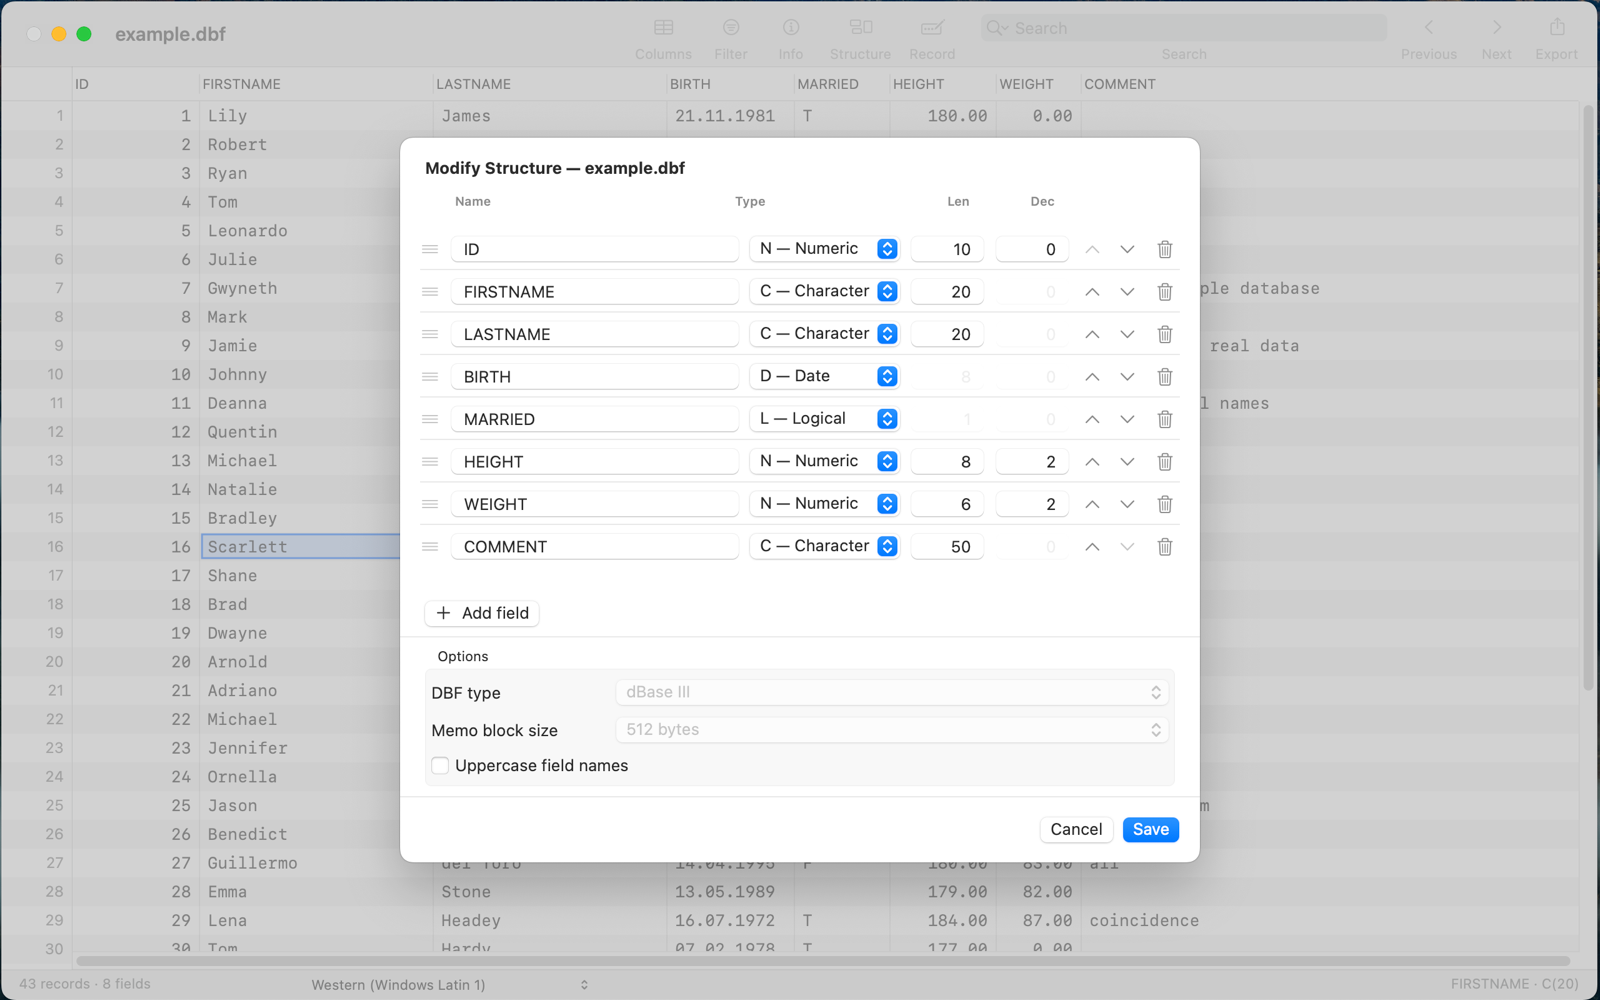Edit the FIRSTNAME field name box

tap(595, 292)
